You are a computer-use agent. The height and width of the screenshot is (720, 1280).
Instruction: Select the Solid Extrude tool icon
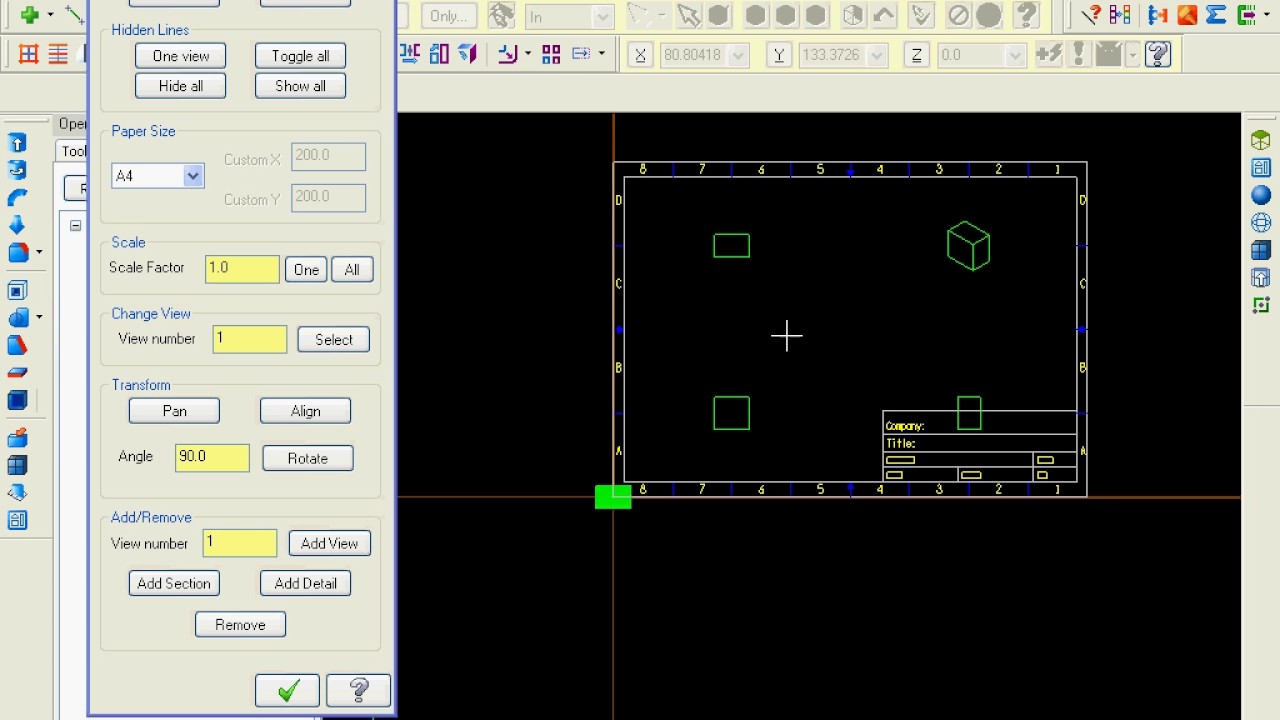[x=17, y=143]
